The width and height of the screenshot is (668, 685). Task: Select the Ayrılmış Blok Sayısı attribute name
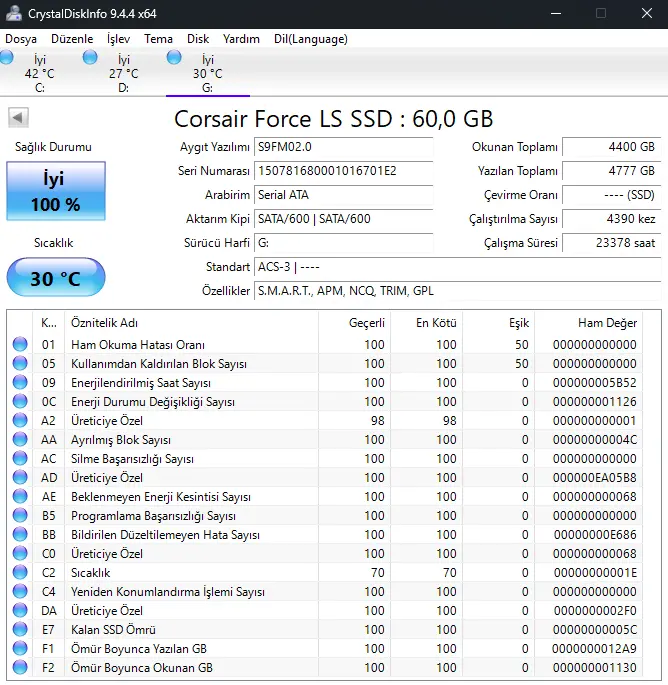[121, 439]
